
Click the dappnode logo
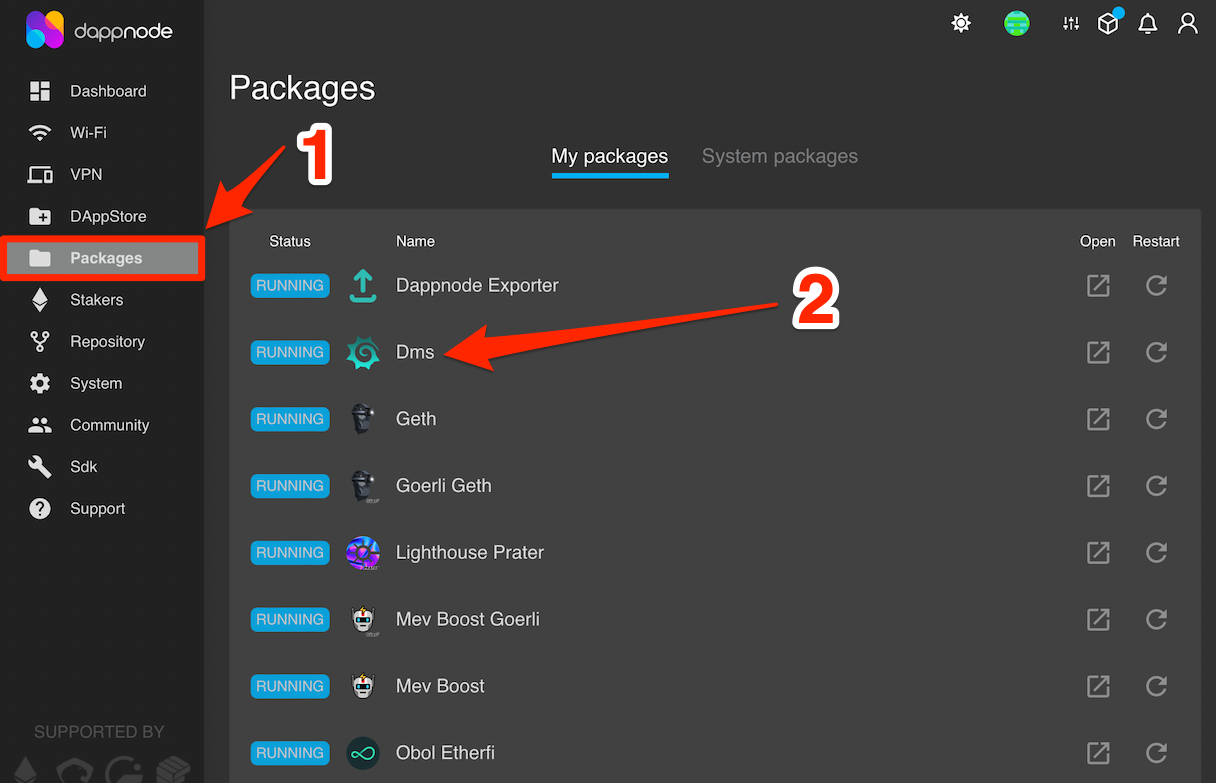[x=99, y=31]
